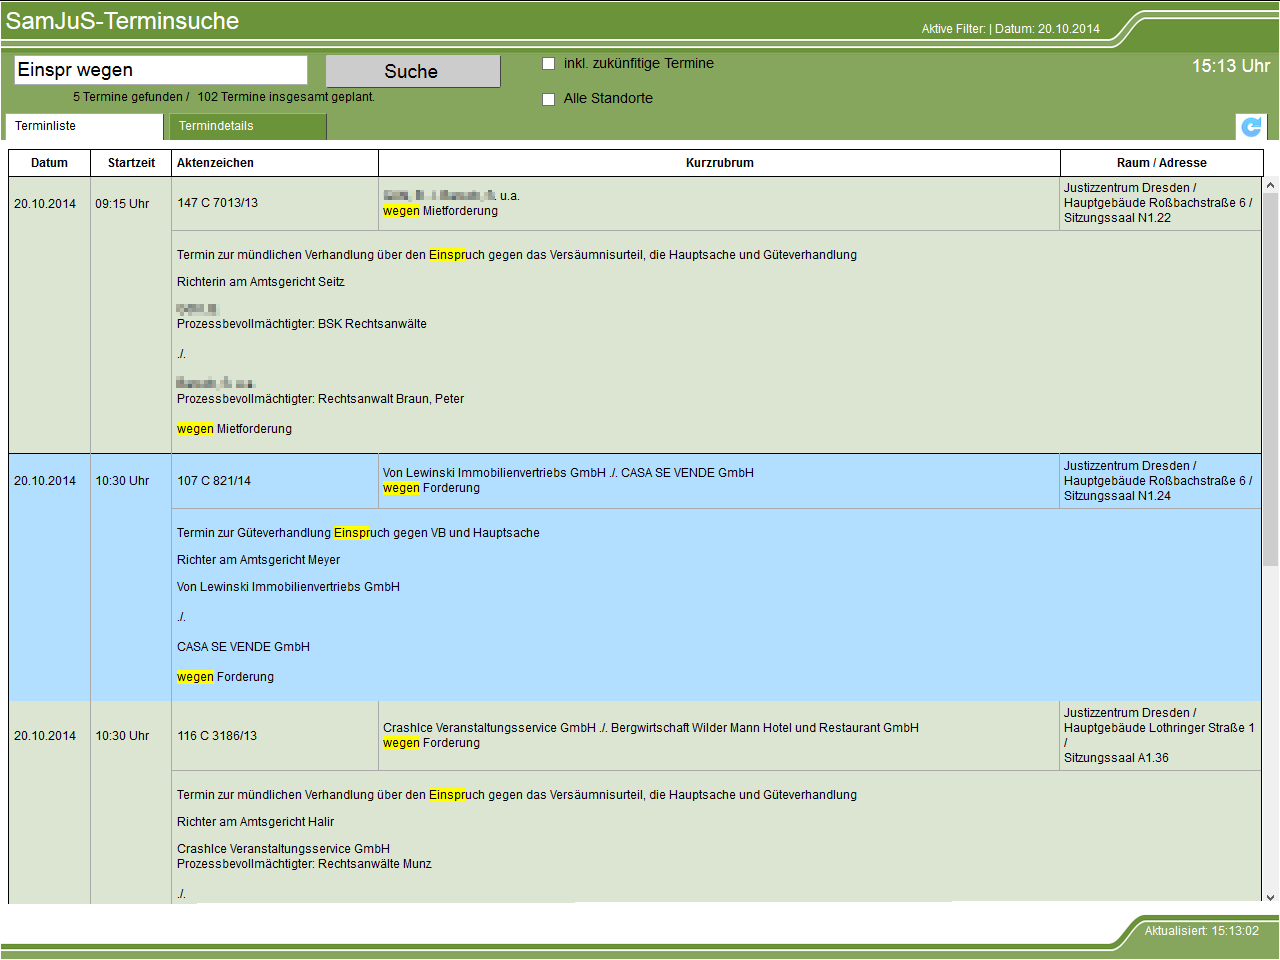This screenshot has width=1280, height=960.
Task: Click Von Lewinski Immobilienvertriebs GmbH ./. CASA SE VENDE summary
Action: (568, 473)
